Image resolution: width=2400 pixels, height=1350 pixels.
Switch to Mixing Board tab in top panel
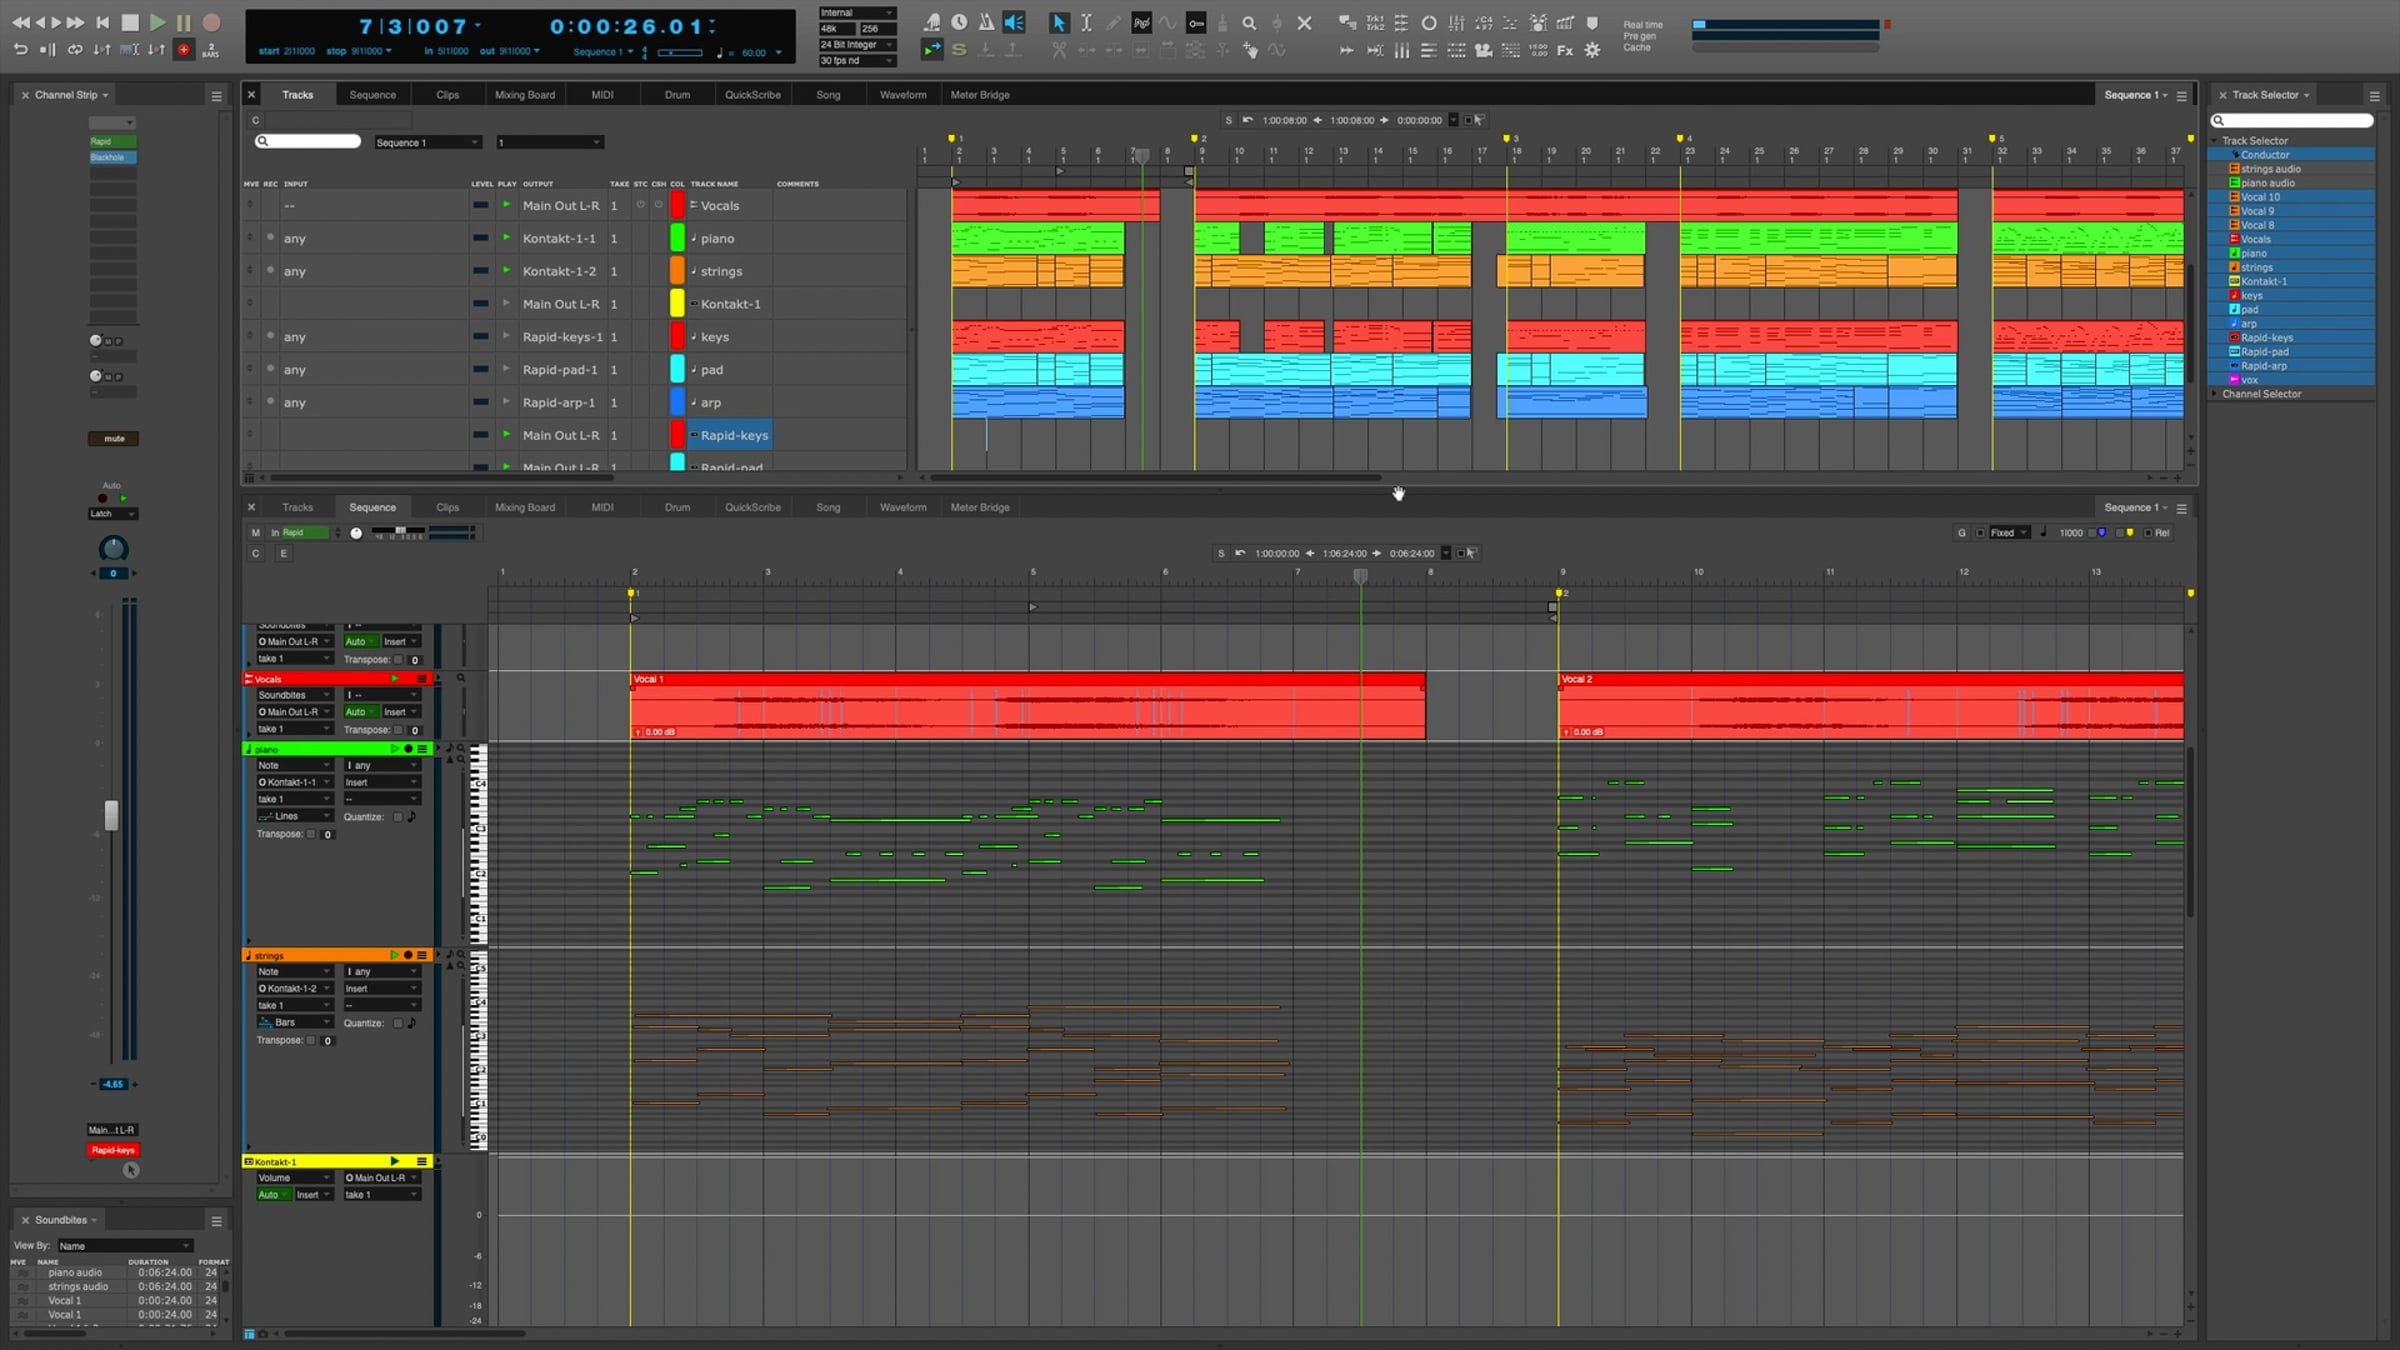pyautogui.click(x=524, y=95)
